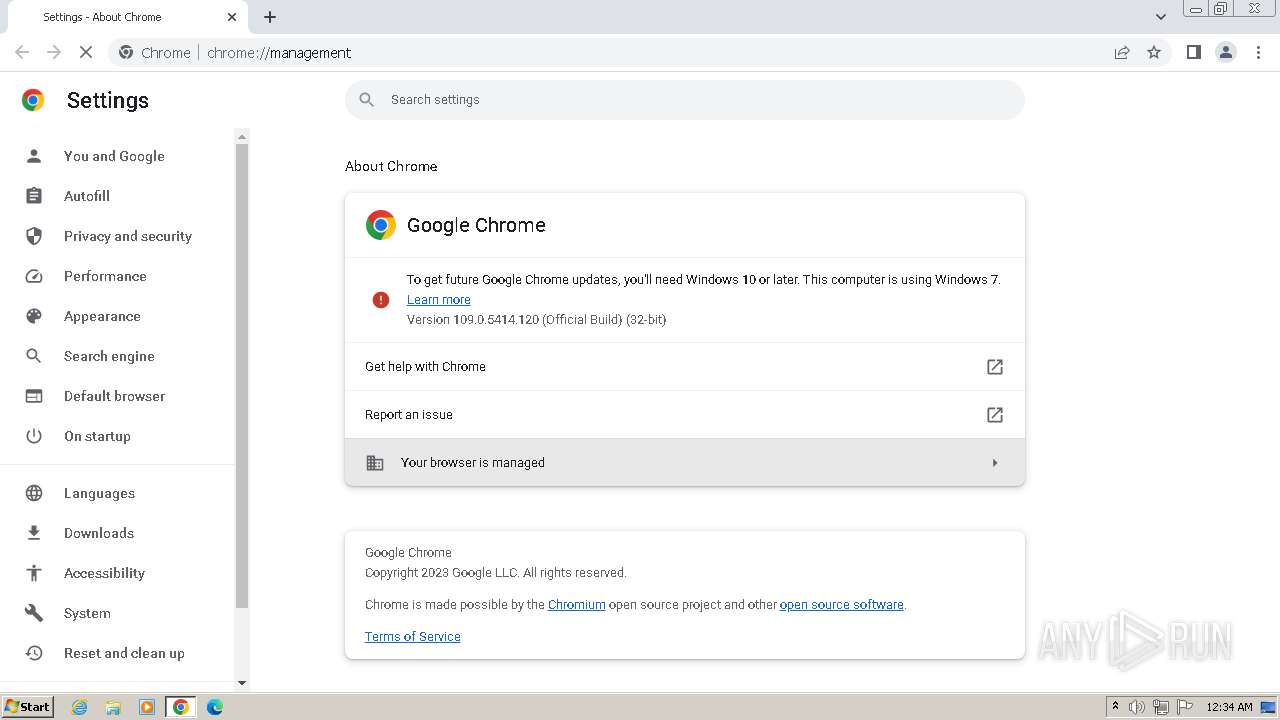The width and height of the screenshot is (1280, 720).
Task: Click the volume speaker tray icon
Action: tap(1137, 707)
